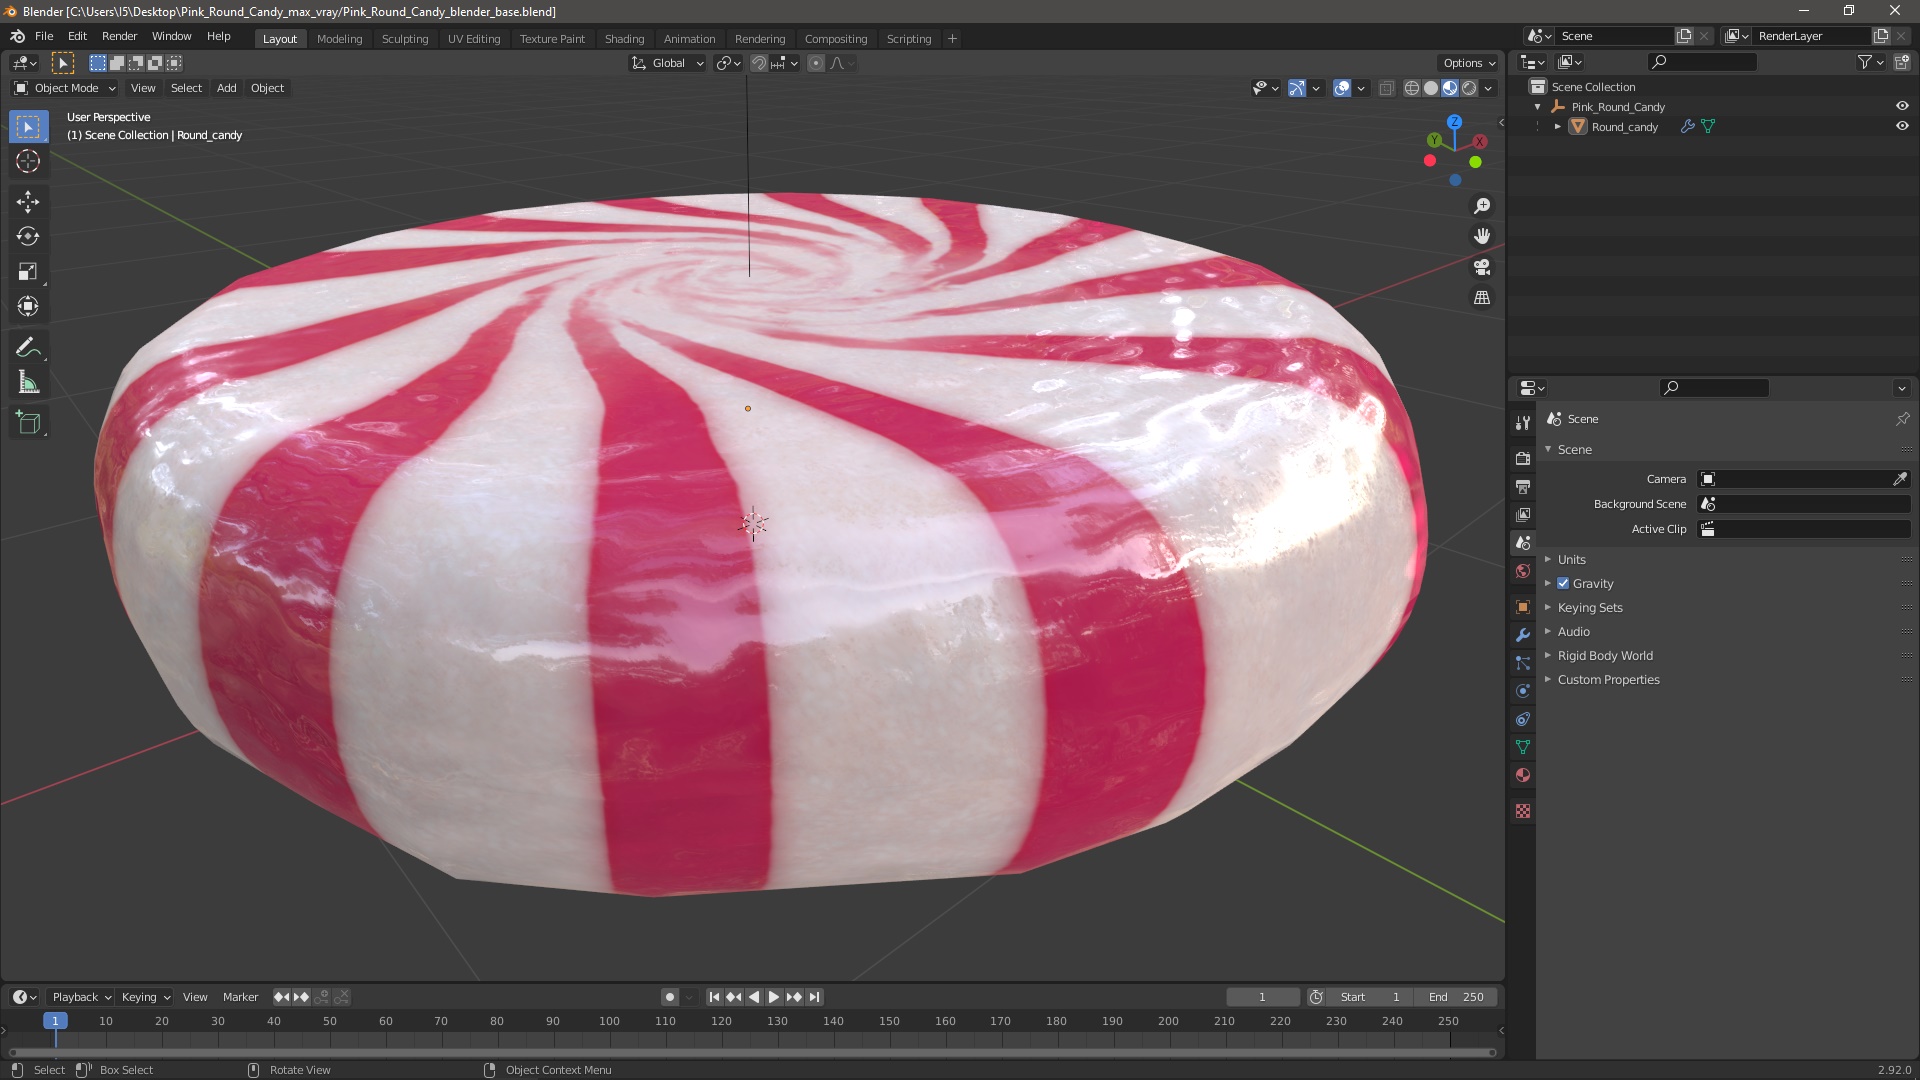Activate the Move tool

tap(28, 201)
